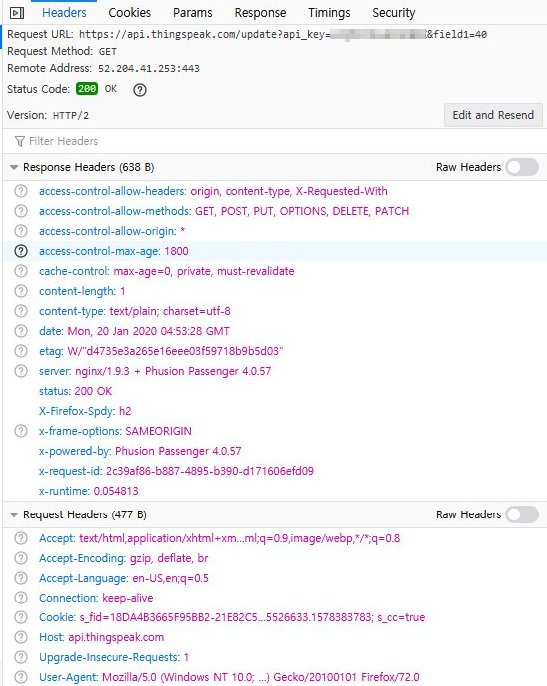547x686 pixels.
Task: Open help for the User-Agent header
Action: 21,677
